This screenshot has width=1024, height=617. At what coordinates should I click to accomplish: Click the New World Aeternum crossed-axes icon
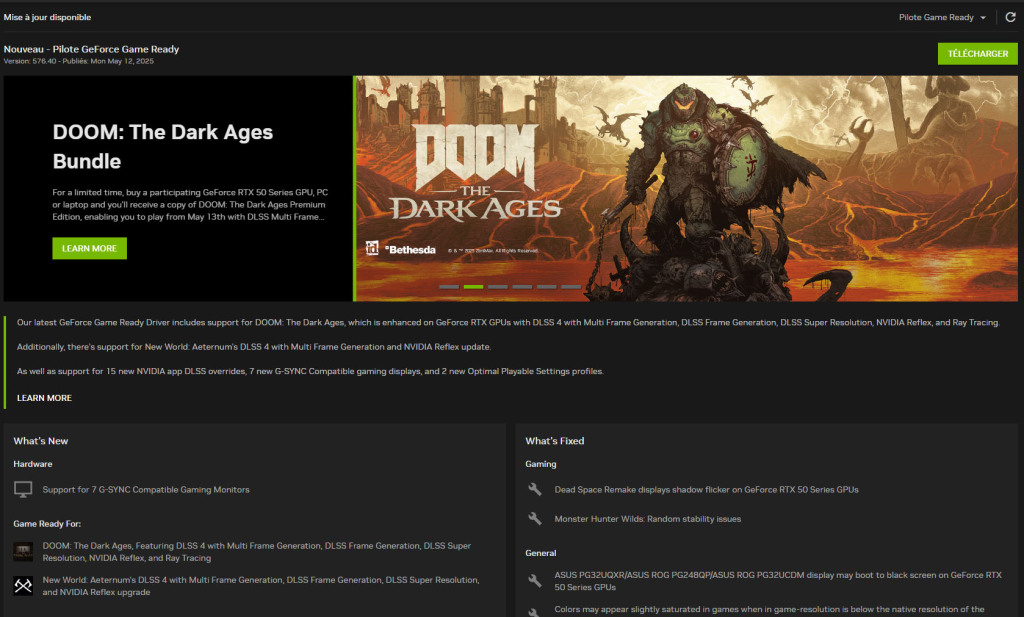(23, 586)
